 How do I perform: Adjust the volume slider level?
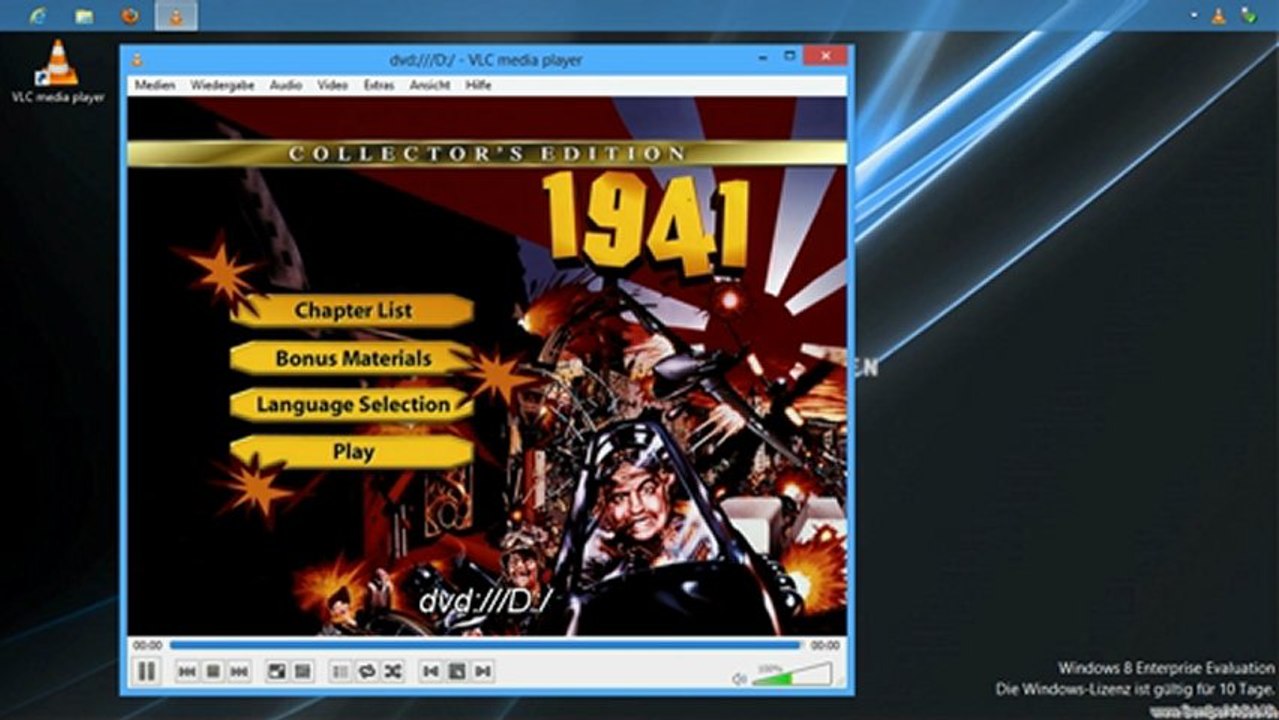791,675
